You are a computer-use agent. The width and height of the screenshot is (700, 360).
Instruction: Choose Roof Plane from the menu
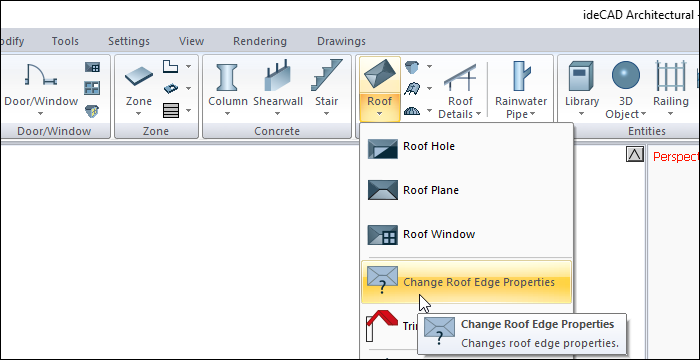coord(431,190)
